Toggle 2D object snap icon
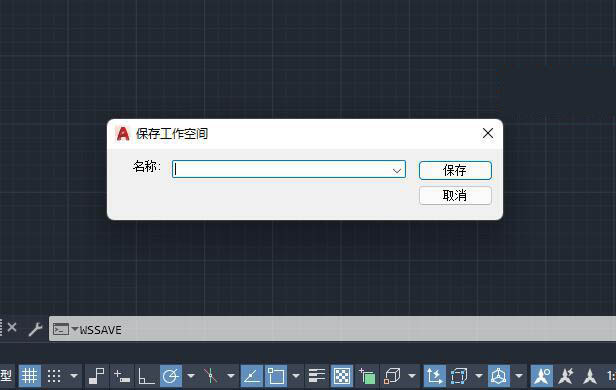616x390 pixels. coord(276,376)
